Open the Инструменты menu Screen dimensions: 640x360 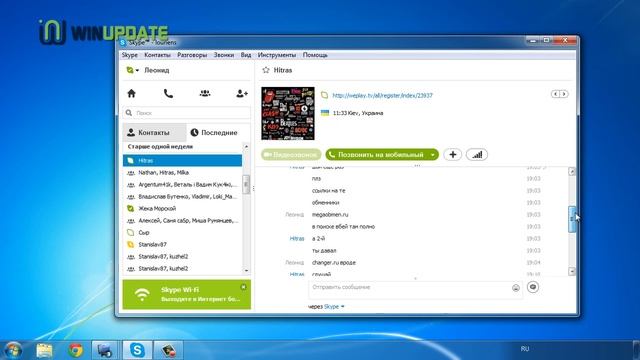(x=277, y=55)
